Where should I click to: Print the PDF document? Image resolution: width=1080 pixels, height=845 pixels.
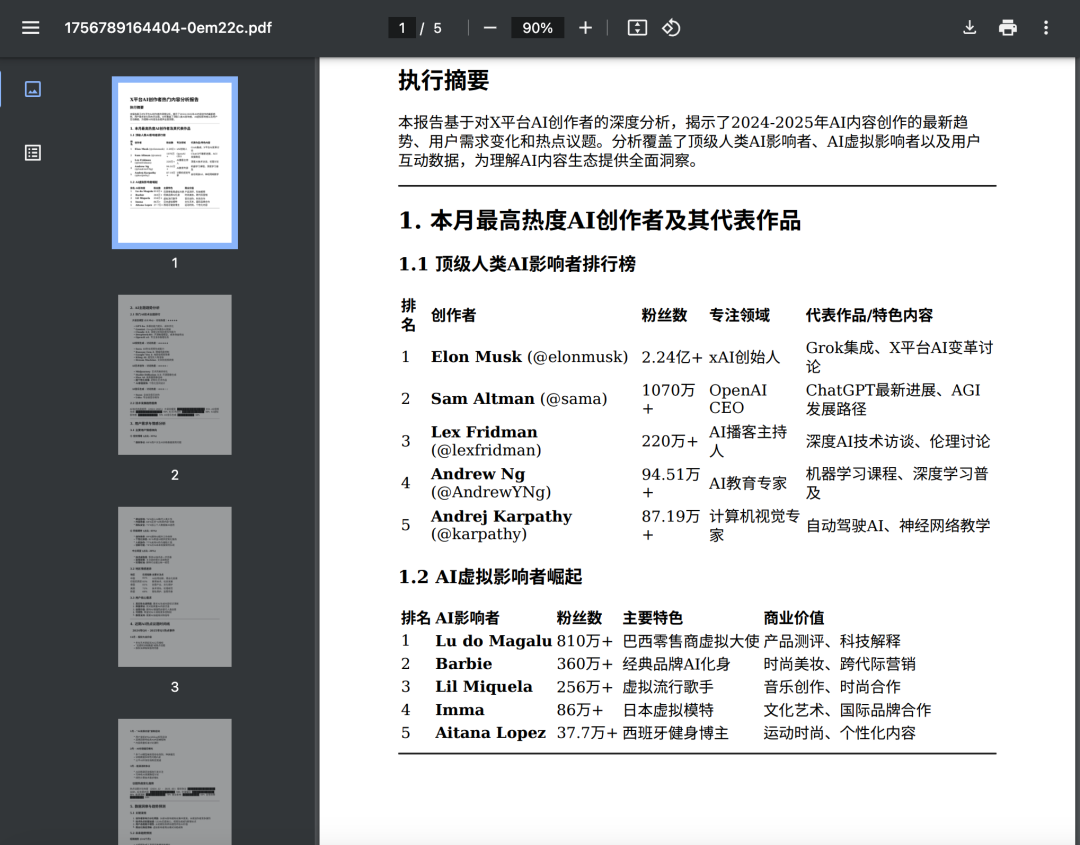(1008, 28)
